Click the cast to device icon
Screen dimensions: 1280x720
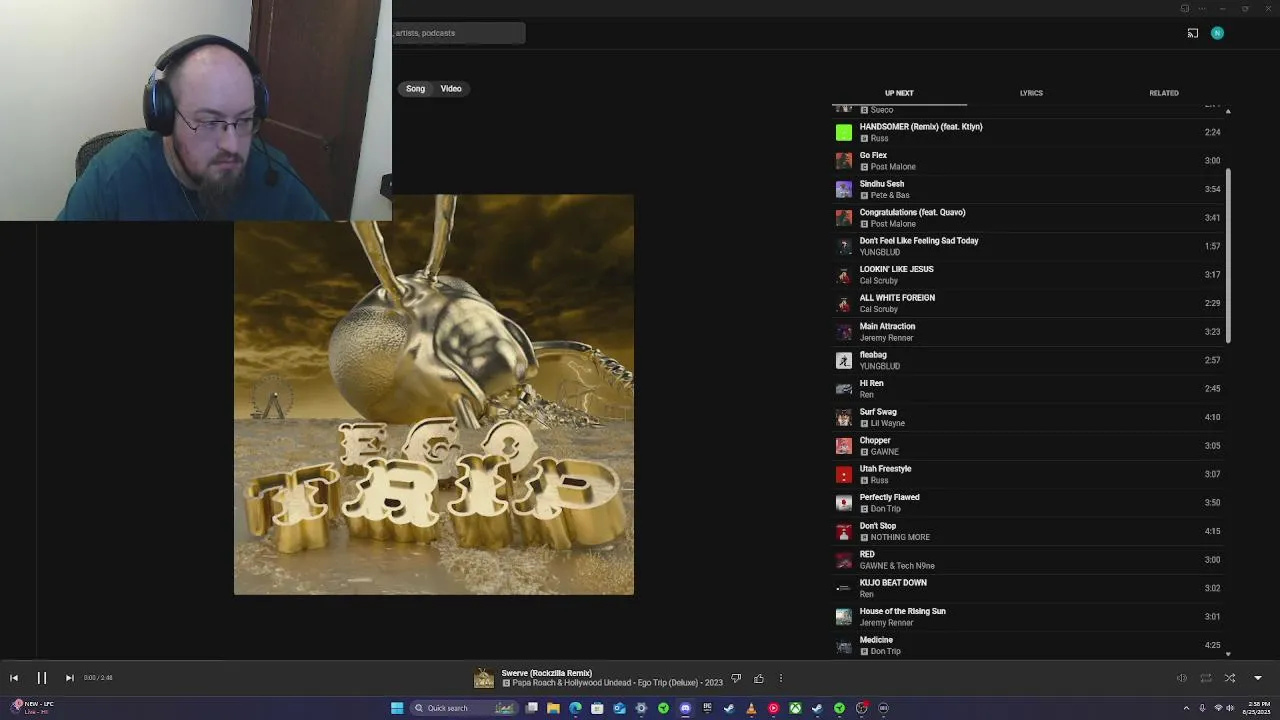click(1193, 33)
